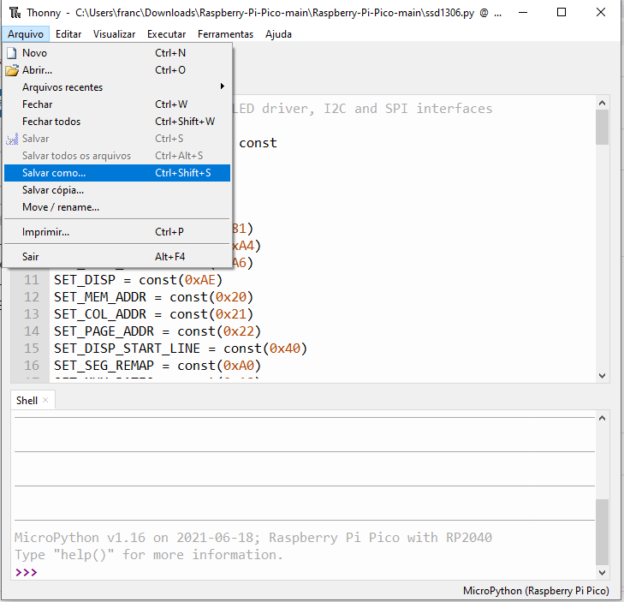Close the Shell tab
This screenshot has height=602, width=624.
45,400
